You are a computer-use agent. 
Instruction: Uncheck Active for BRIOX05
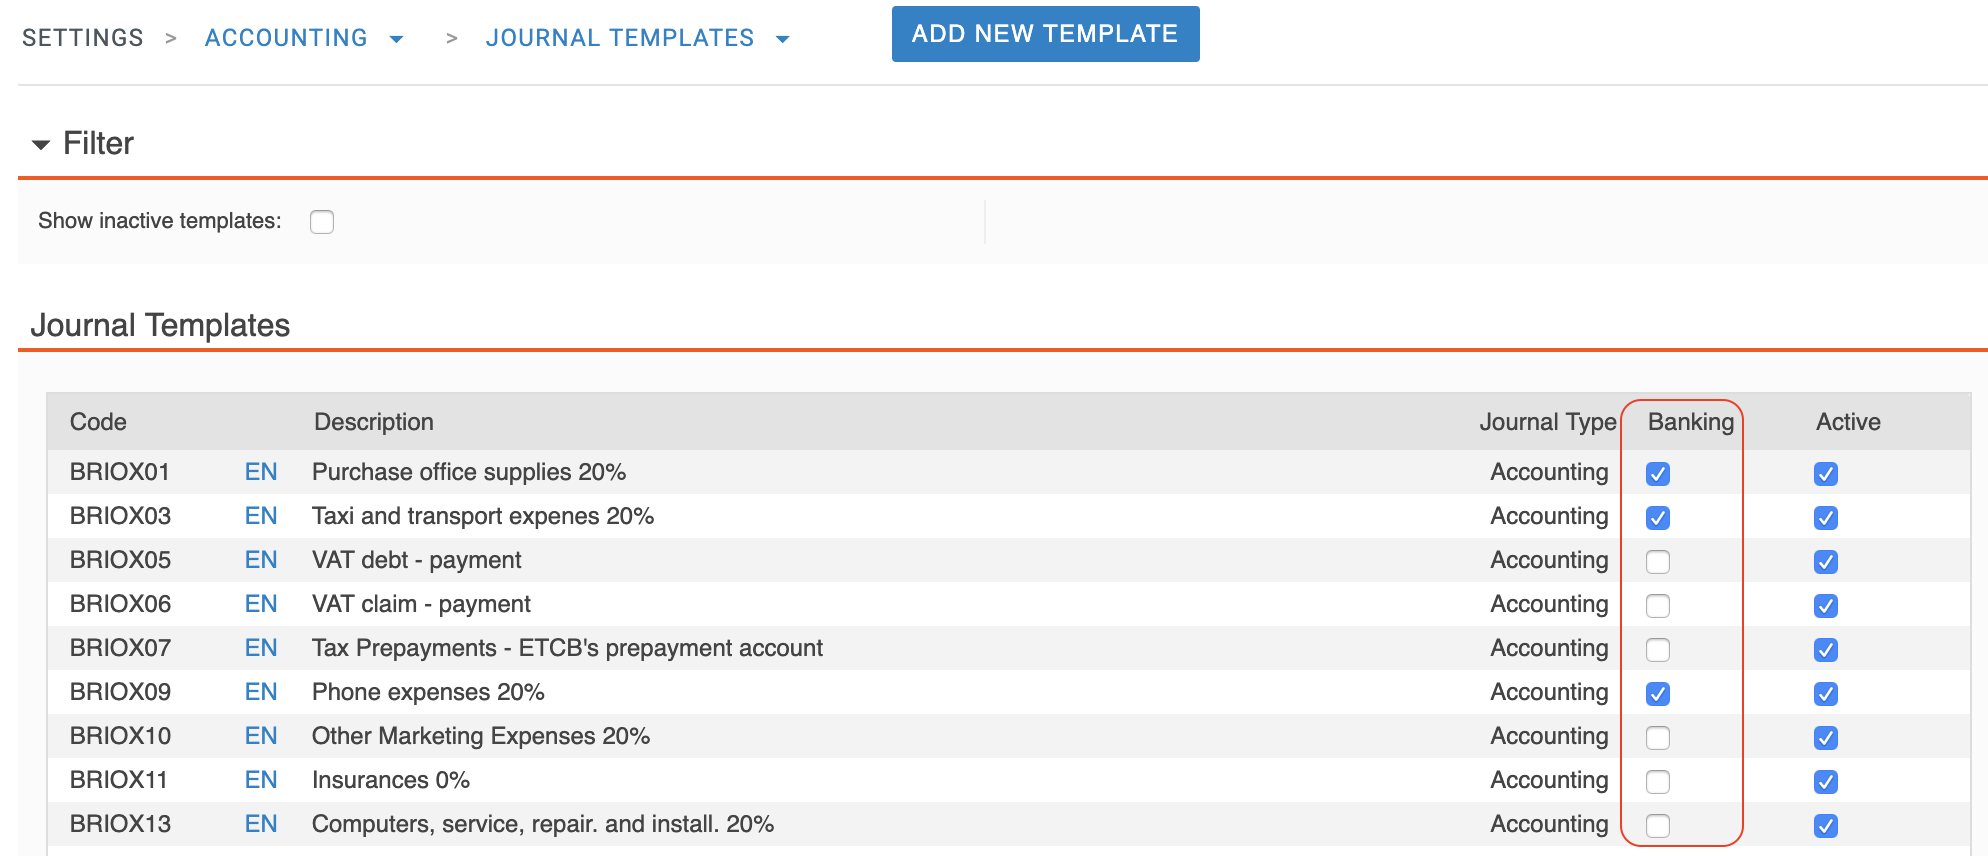(1826, 562)
